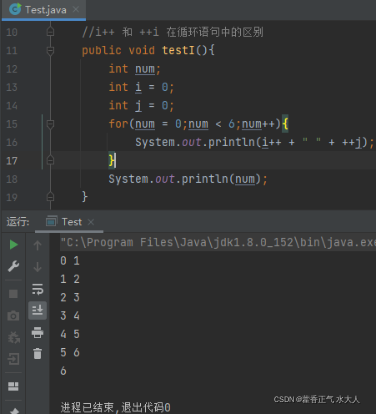Click final console output line '6'
The image size is (376, 414).
[63, 371]
